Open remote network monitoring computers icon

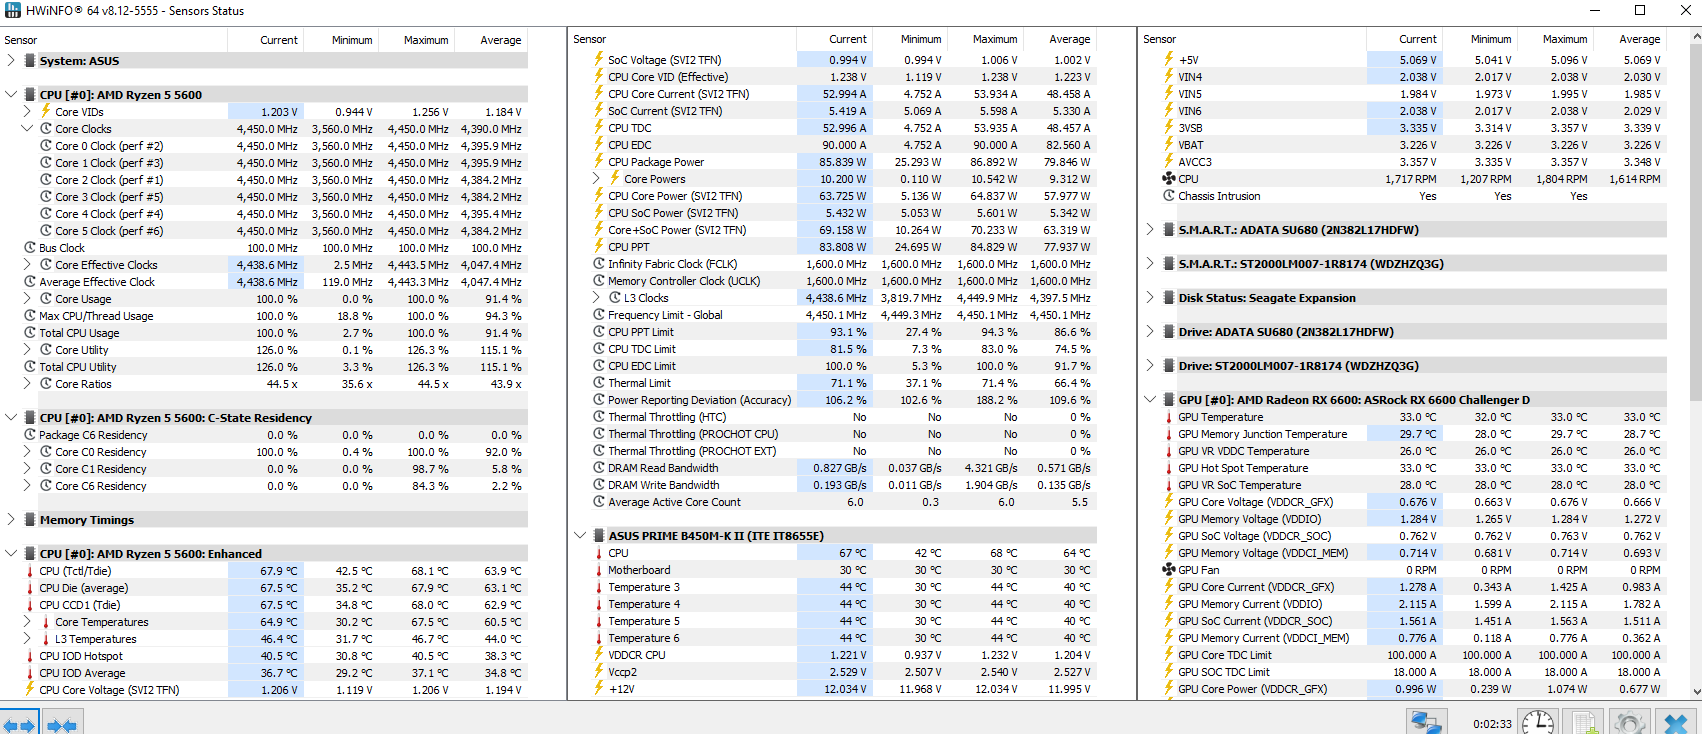pos(1426,722)
